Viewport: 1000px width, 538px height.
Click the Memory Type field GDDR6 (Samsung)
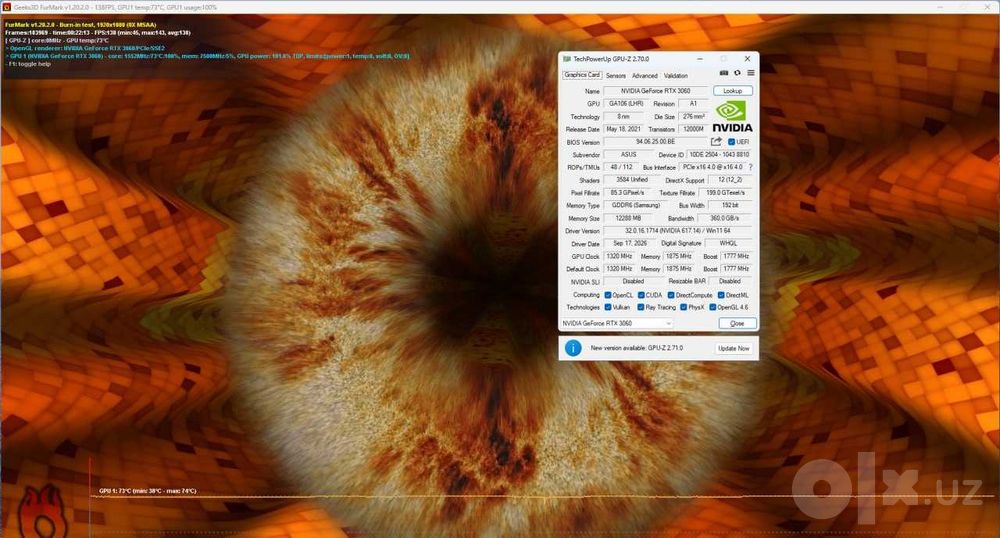[636, 205]
